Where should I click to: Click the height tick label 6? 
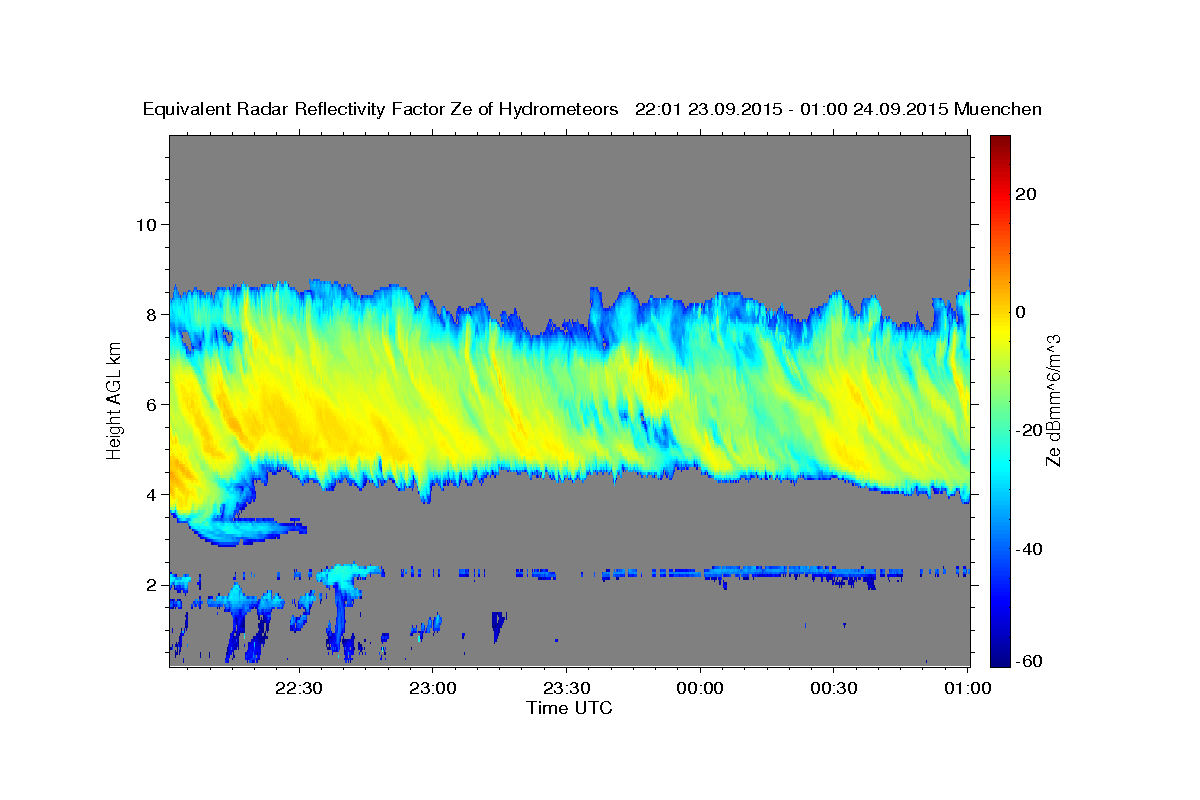tap(151, 404)
